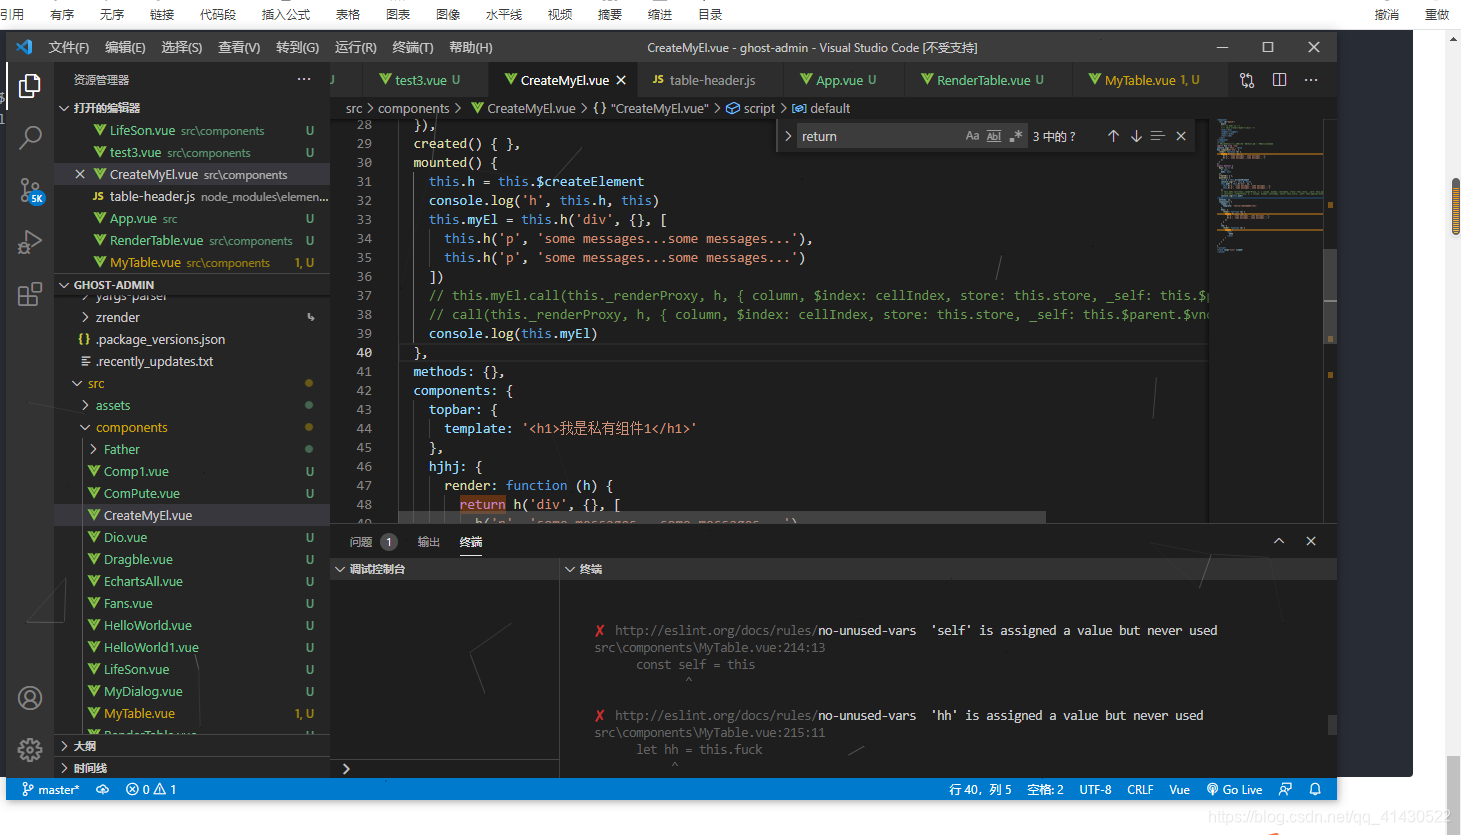Open the Explorer view in activity bar
This screenshot has width=1461, height=835.
(30, 86)
